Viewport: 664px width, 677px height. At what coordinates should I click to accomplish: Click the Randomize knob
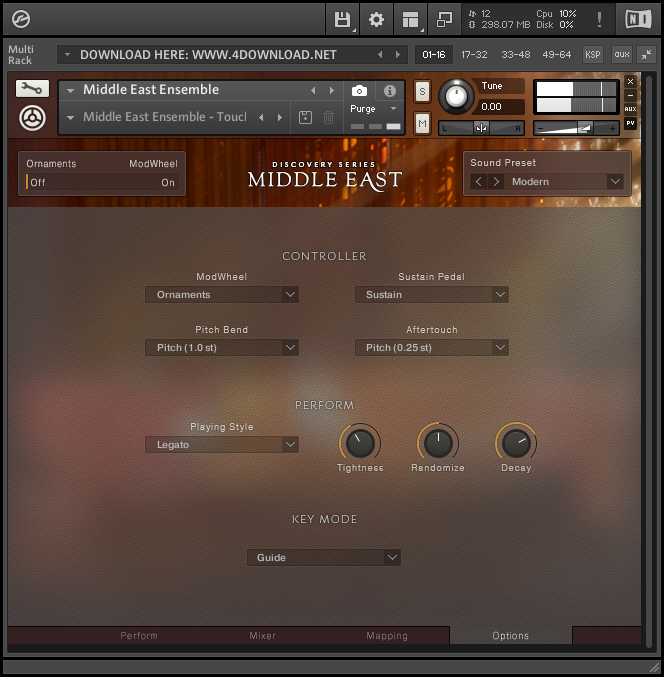point(438,443)
